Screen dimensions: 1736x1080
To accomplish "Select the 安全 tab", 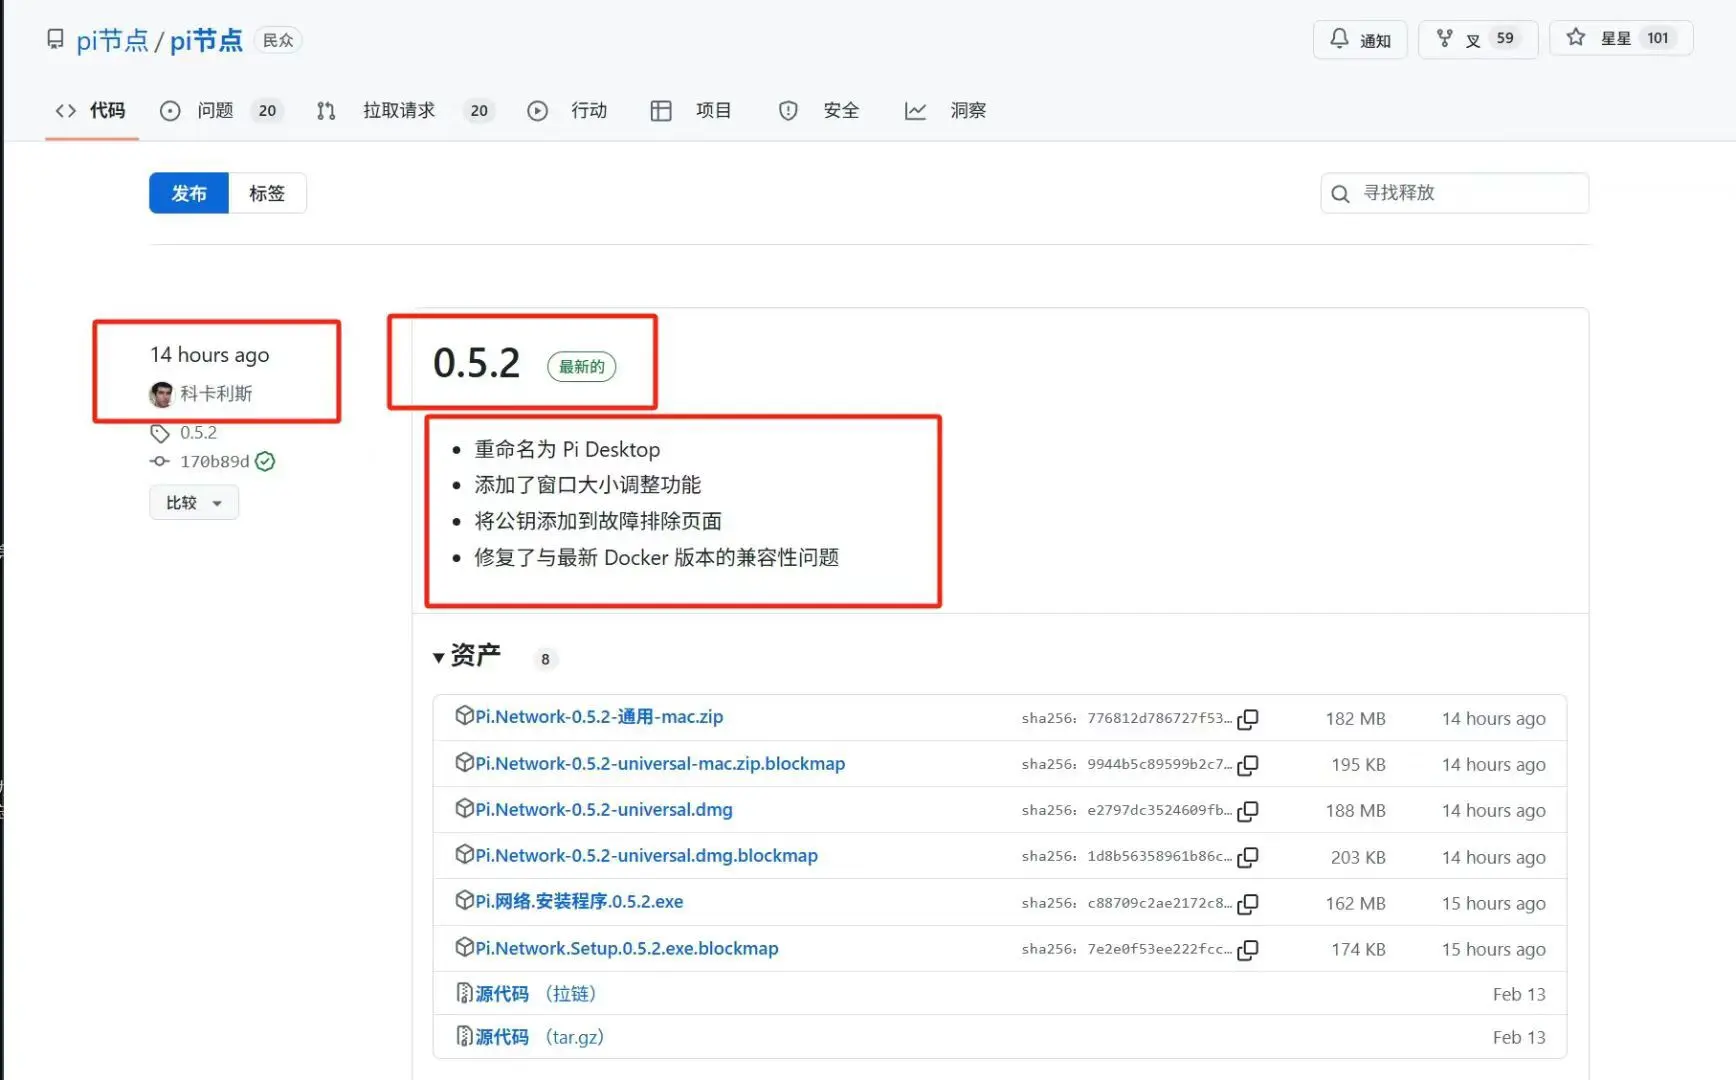I will (x=819, y=110).
